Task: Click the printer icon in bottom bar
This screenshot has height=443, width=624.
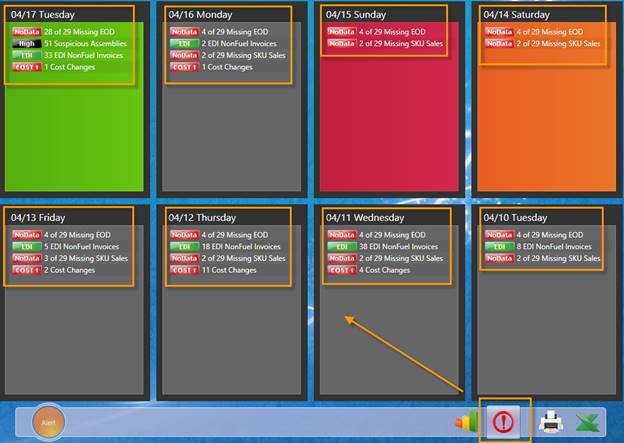Action: point(550,422)
